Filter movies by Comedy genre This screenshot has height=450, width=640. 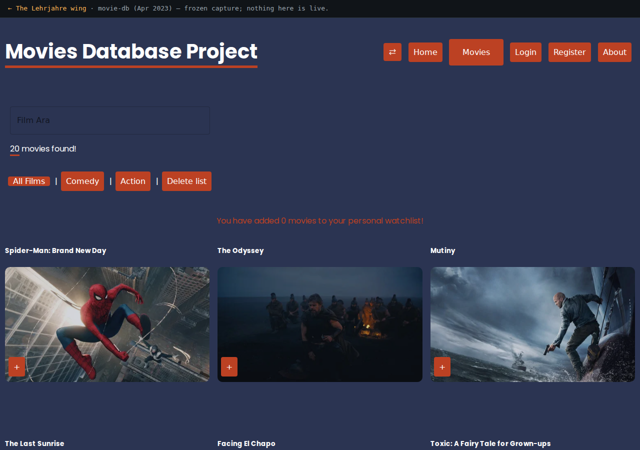[82, 181]
